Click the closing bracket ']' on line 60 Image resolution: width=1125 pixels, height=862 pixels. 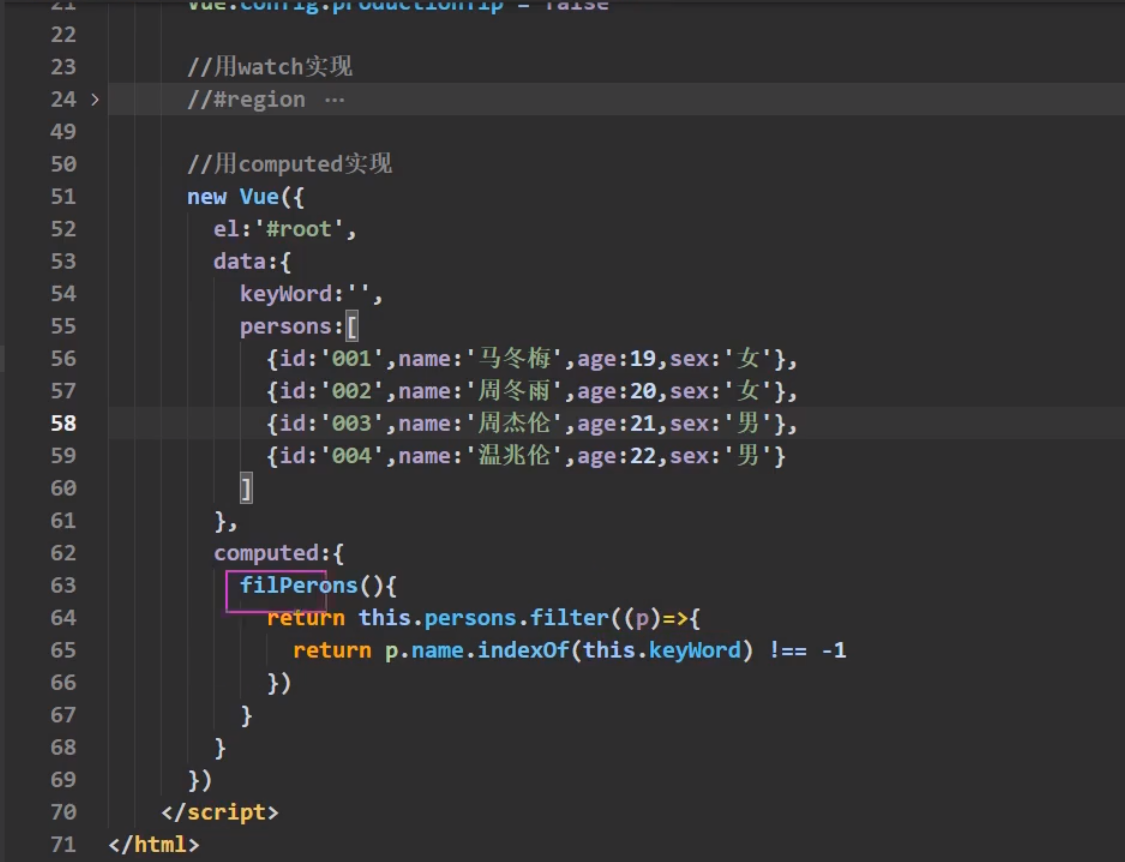pyautogui.click(x=246, y=489)
